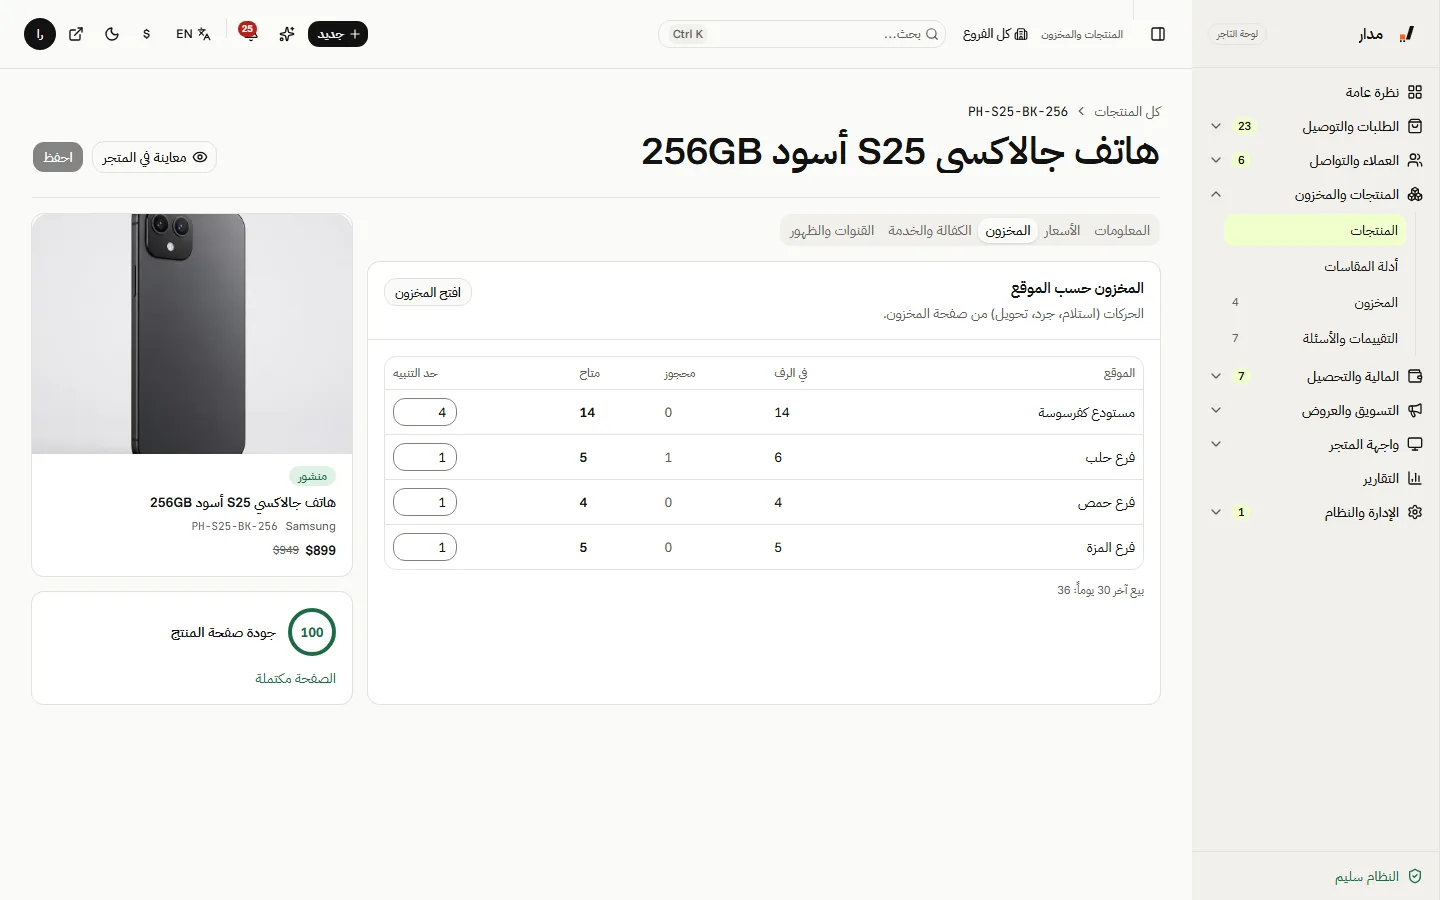Click the التسويق والعروض megaphone icon
Image resolution: width=1440 pixels, height=900 pixels.
1415,410
